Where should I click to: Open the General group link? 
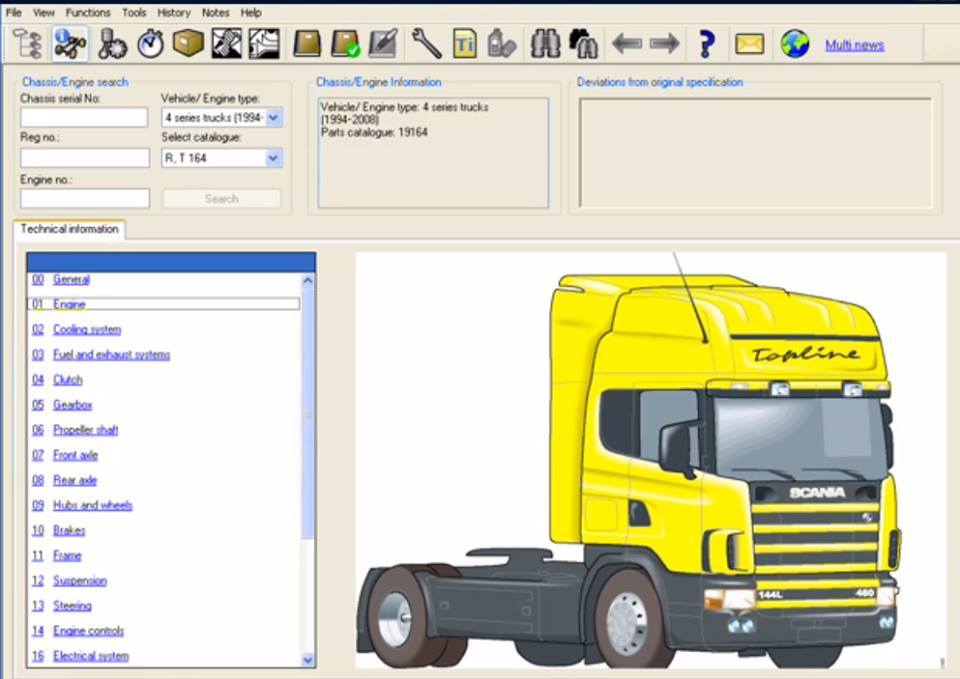coord(71,279)
